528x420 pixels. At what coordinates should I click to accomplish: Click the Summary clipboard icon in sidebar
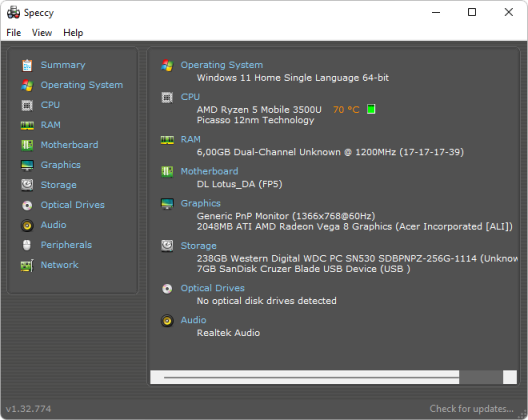tap(27, 65)
